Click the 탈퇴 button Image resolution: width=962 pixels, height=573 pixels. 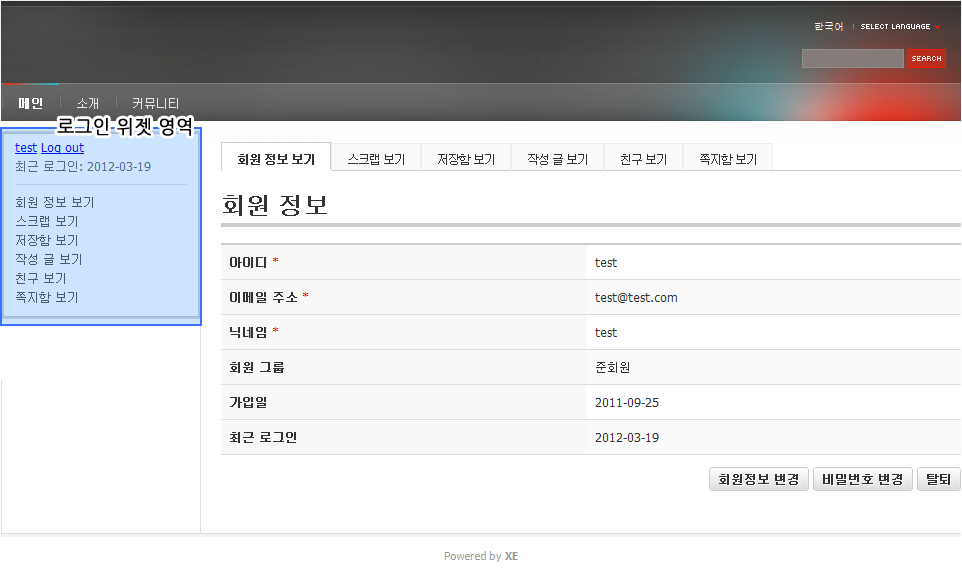(x=938, y=479)
